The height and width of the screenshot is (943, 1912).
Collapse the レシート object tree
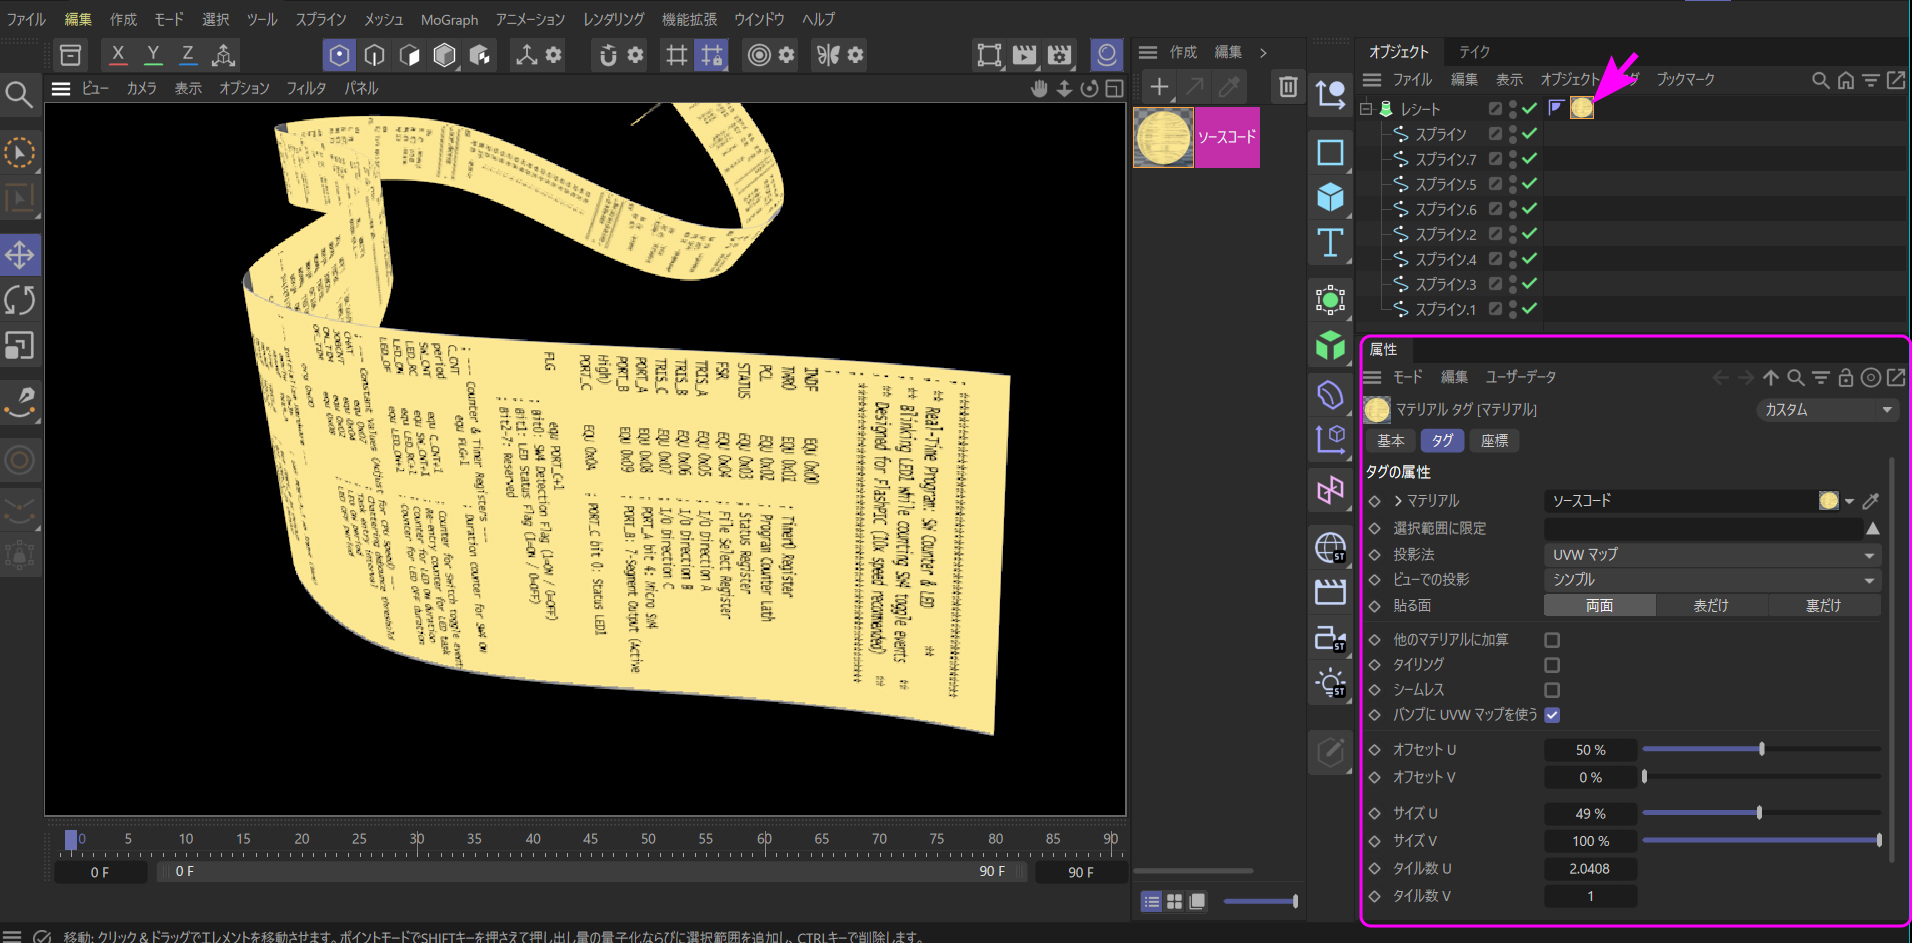pyautogui.click(x=1366, y=109)
